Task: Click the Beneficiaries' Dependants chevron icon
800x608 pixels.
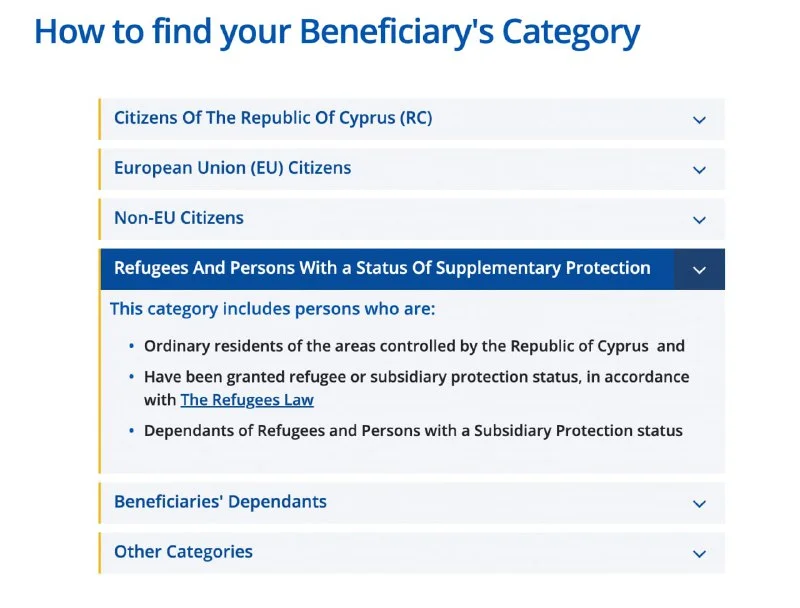Action: pyautogui.click(x=699, y=504)
